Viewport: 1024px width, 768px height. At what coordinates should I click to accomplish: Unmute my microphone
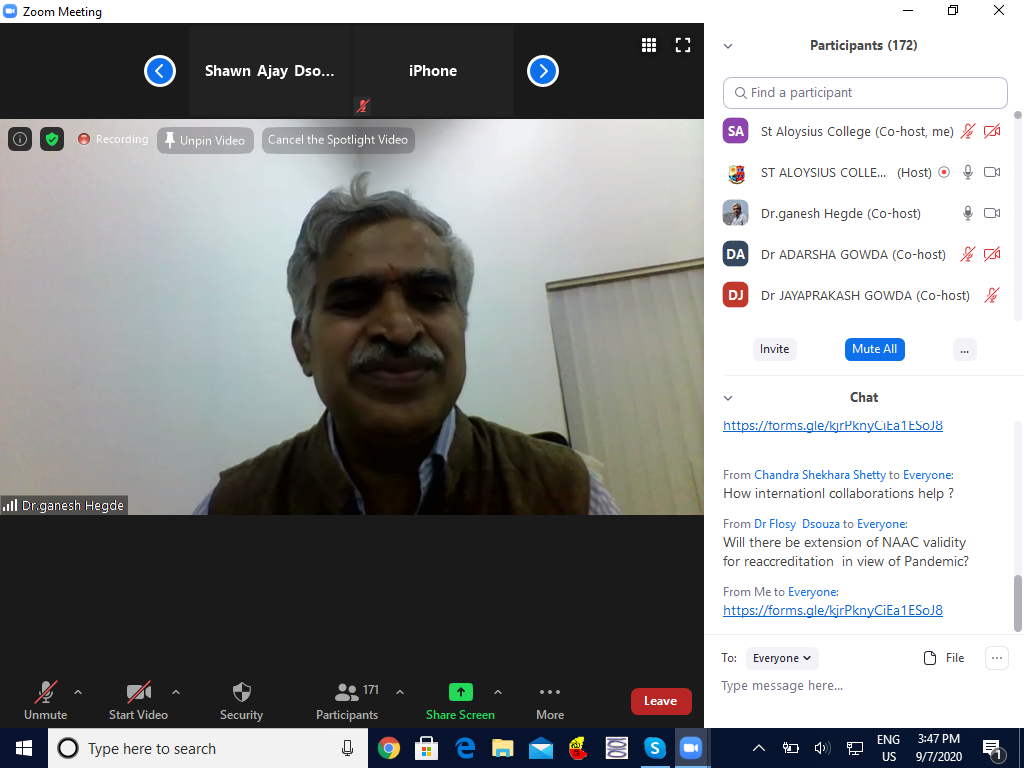(x=45, y=701)
